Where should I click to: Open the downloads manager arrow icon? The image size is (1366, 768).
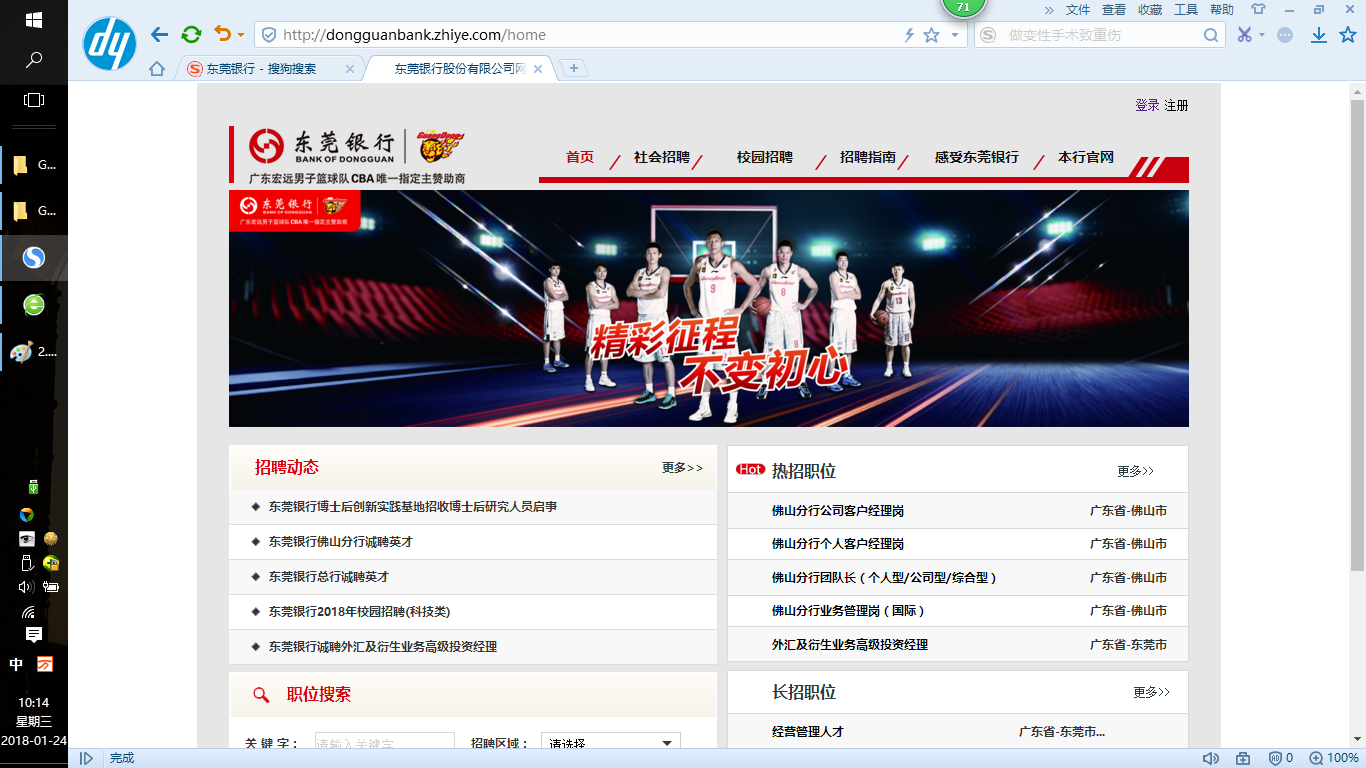1319,35
